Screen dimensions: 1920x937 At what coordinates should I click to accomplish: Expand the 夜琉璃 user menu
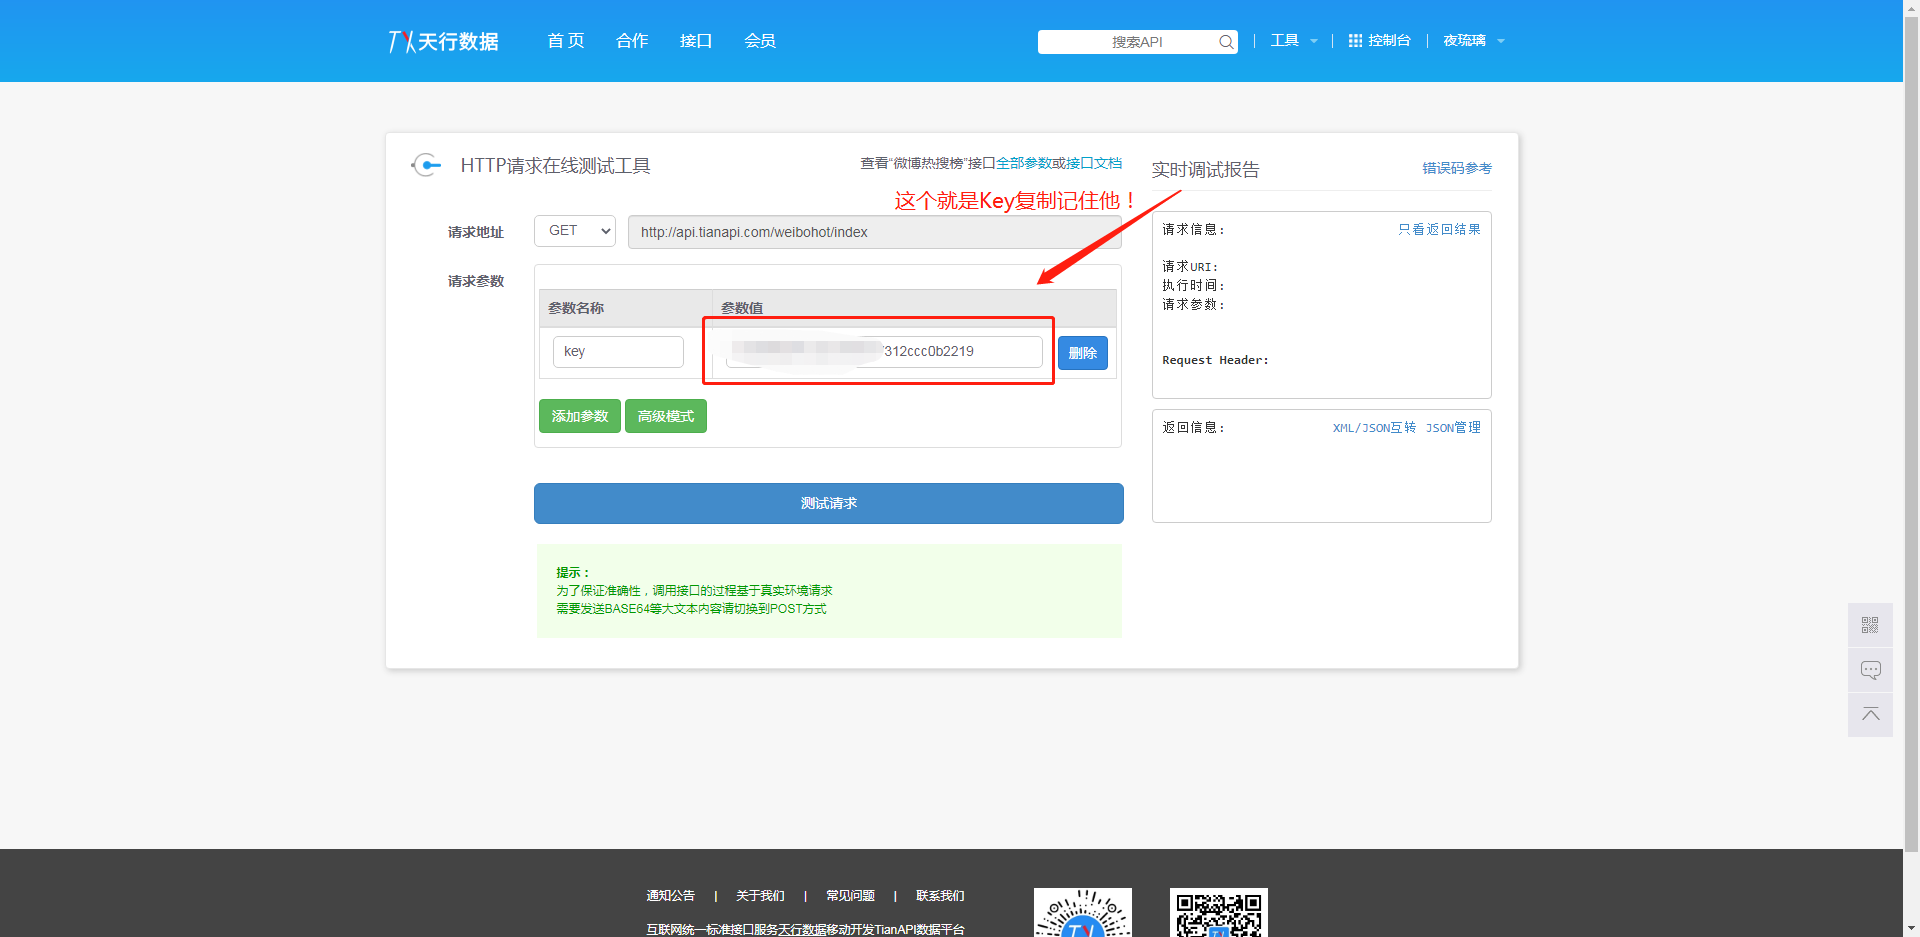(x=1474, y=41)
